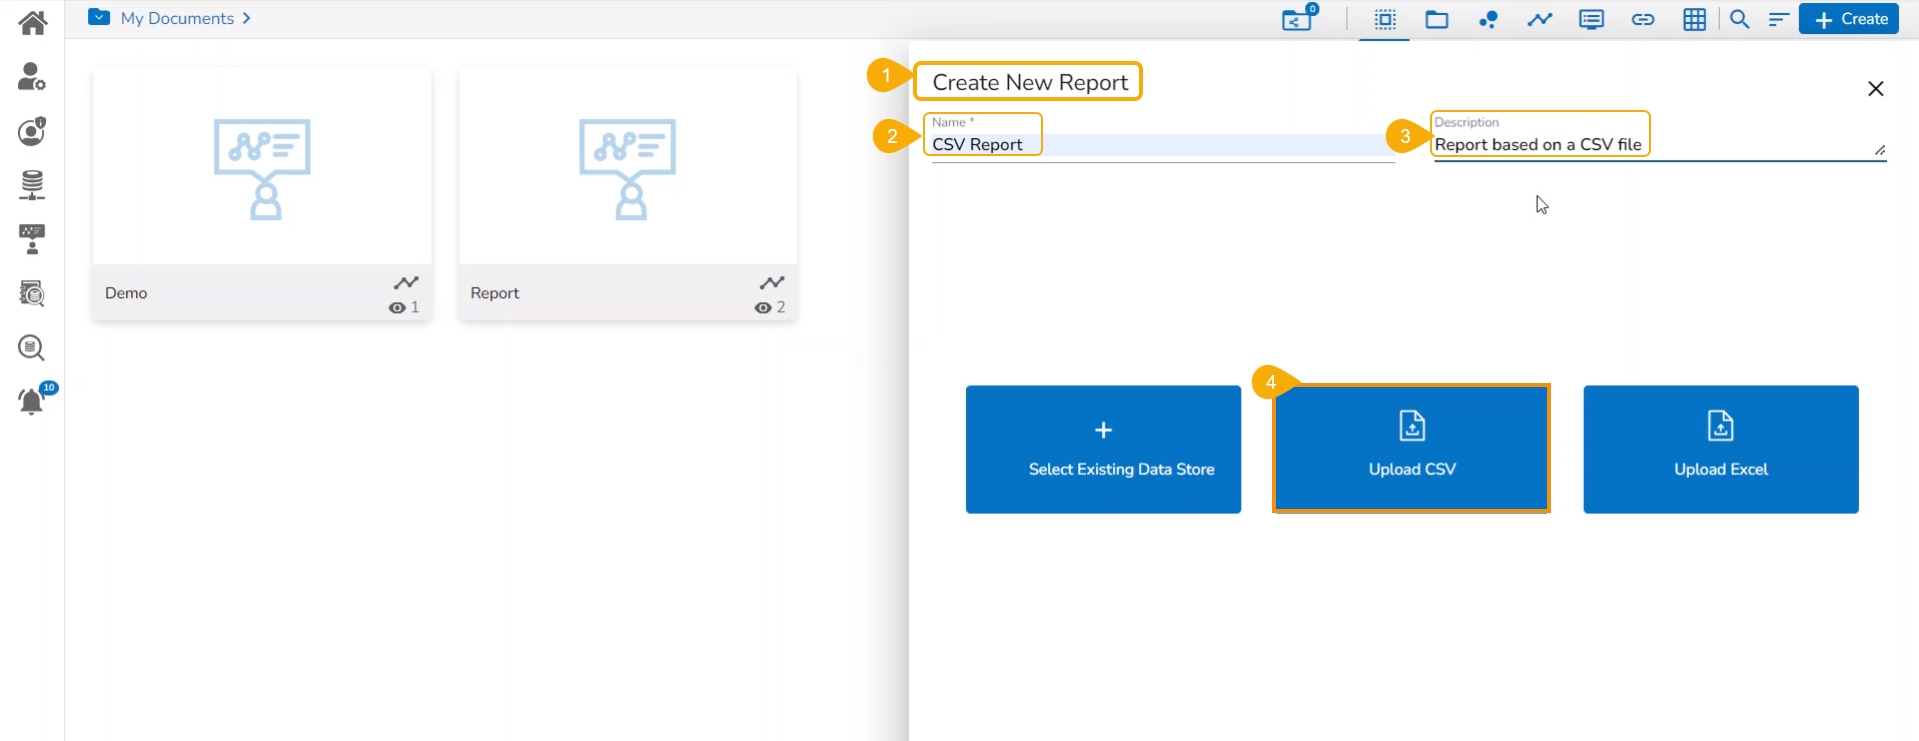Open the user settings sidebar icon

point(32,76)
